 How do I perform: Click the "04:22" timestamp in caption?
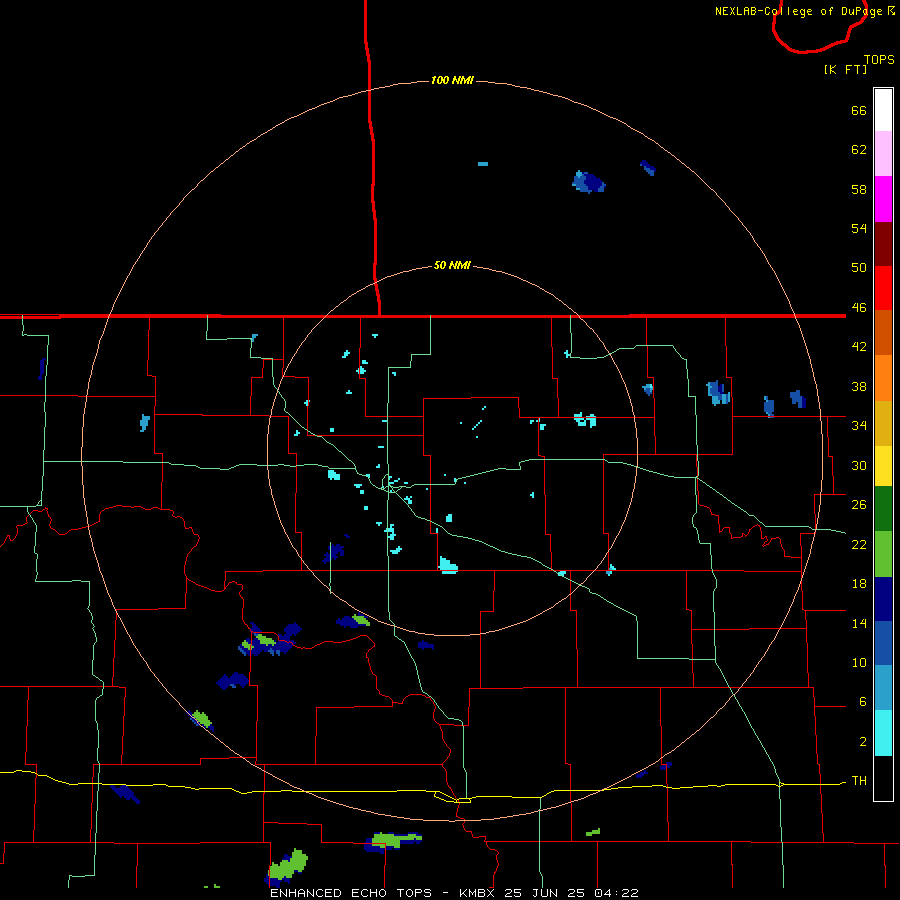tap(617, 893)
